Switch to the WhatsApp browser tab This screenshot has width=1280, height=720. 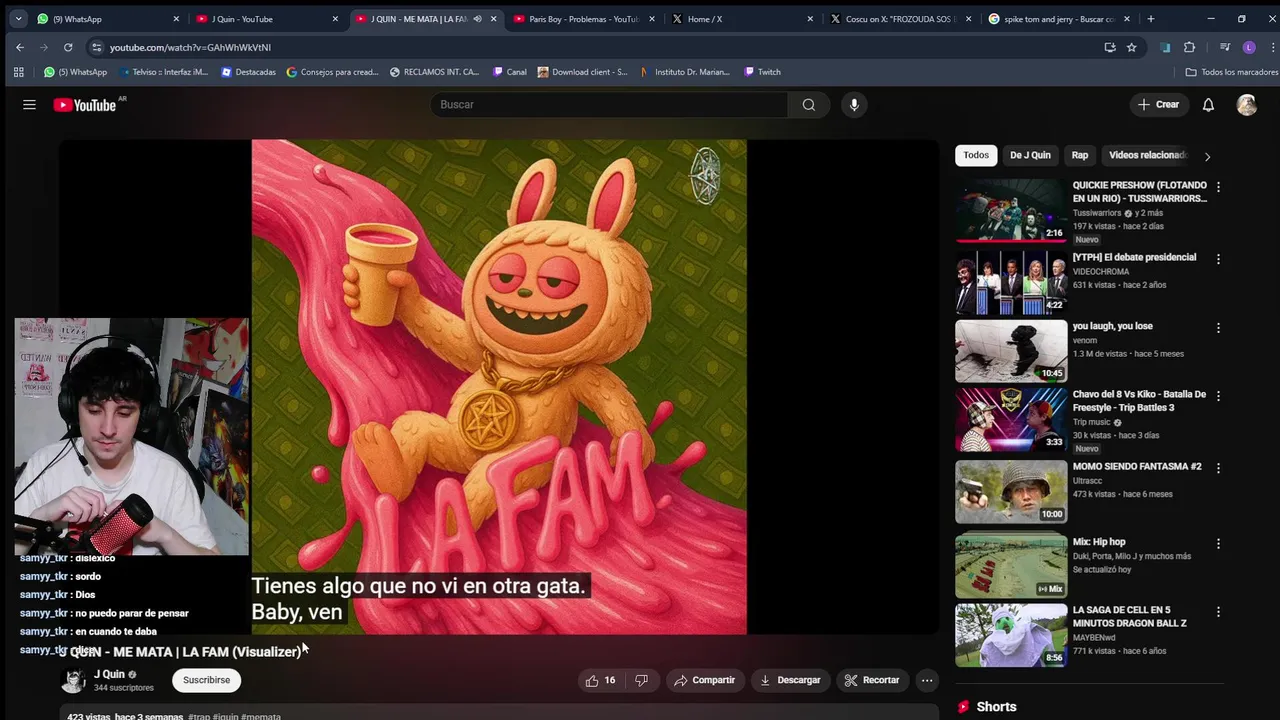(108, 19)
